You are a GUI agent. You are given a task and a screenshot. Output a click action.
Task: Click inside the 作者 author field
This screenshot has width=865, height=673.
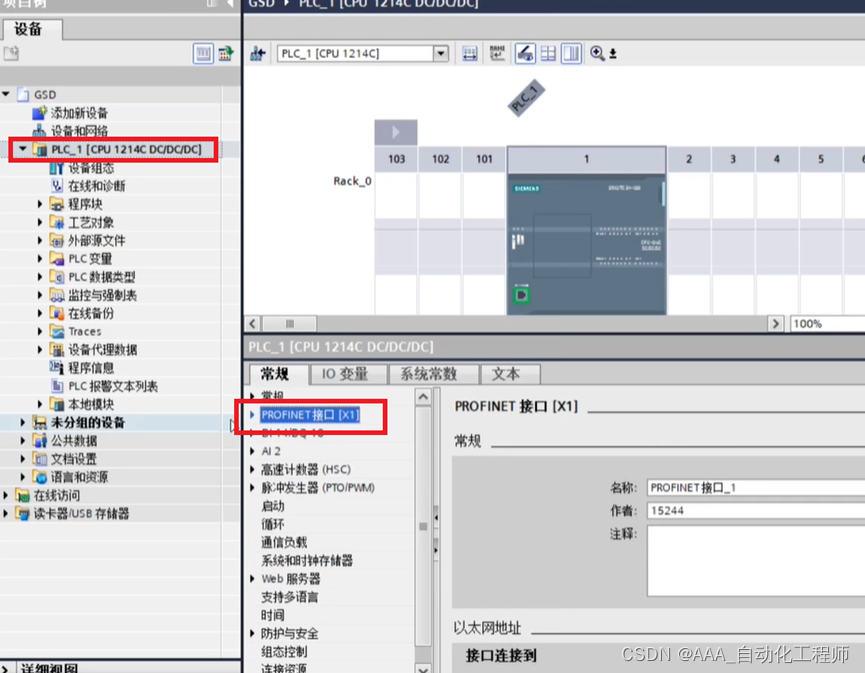click(x=756, y=510)
